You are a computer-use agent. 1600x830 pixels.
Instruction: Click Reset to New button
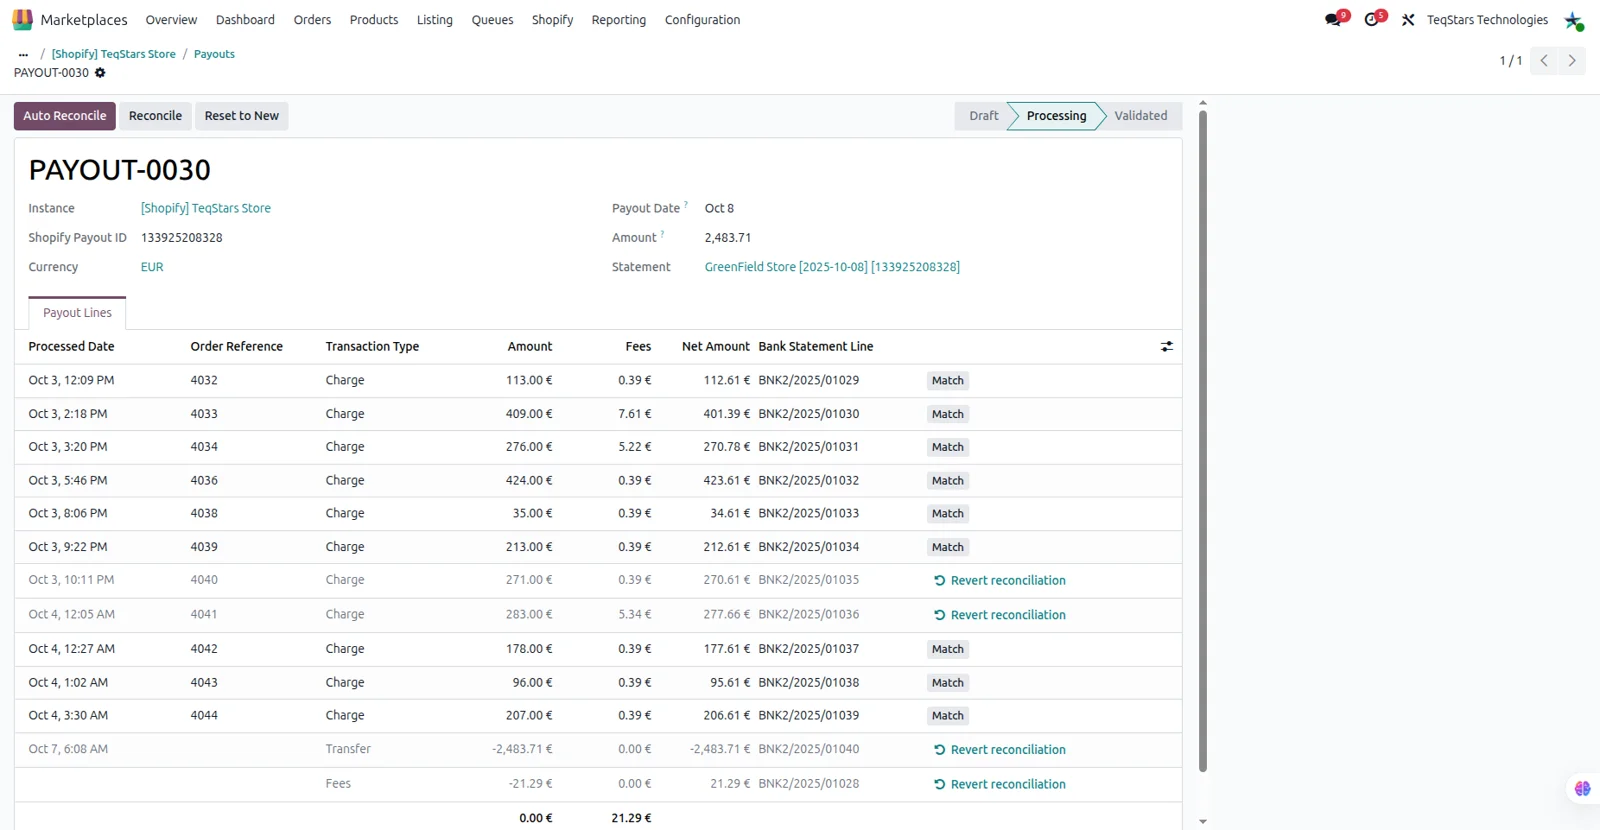pos(242,116)
